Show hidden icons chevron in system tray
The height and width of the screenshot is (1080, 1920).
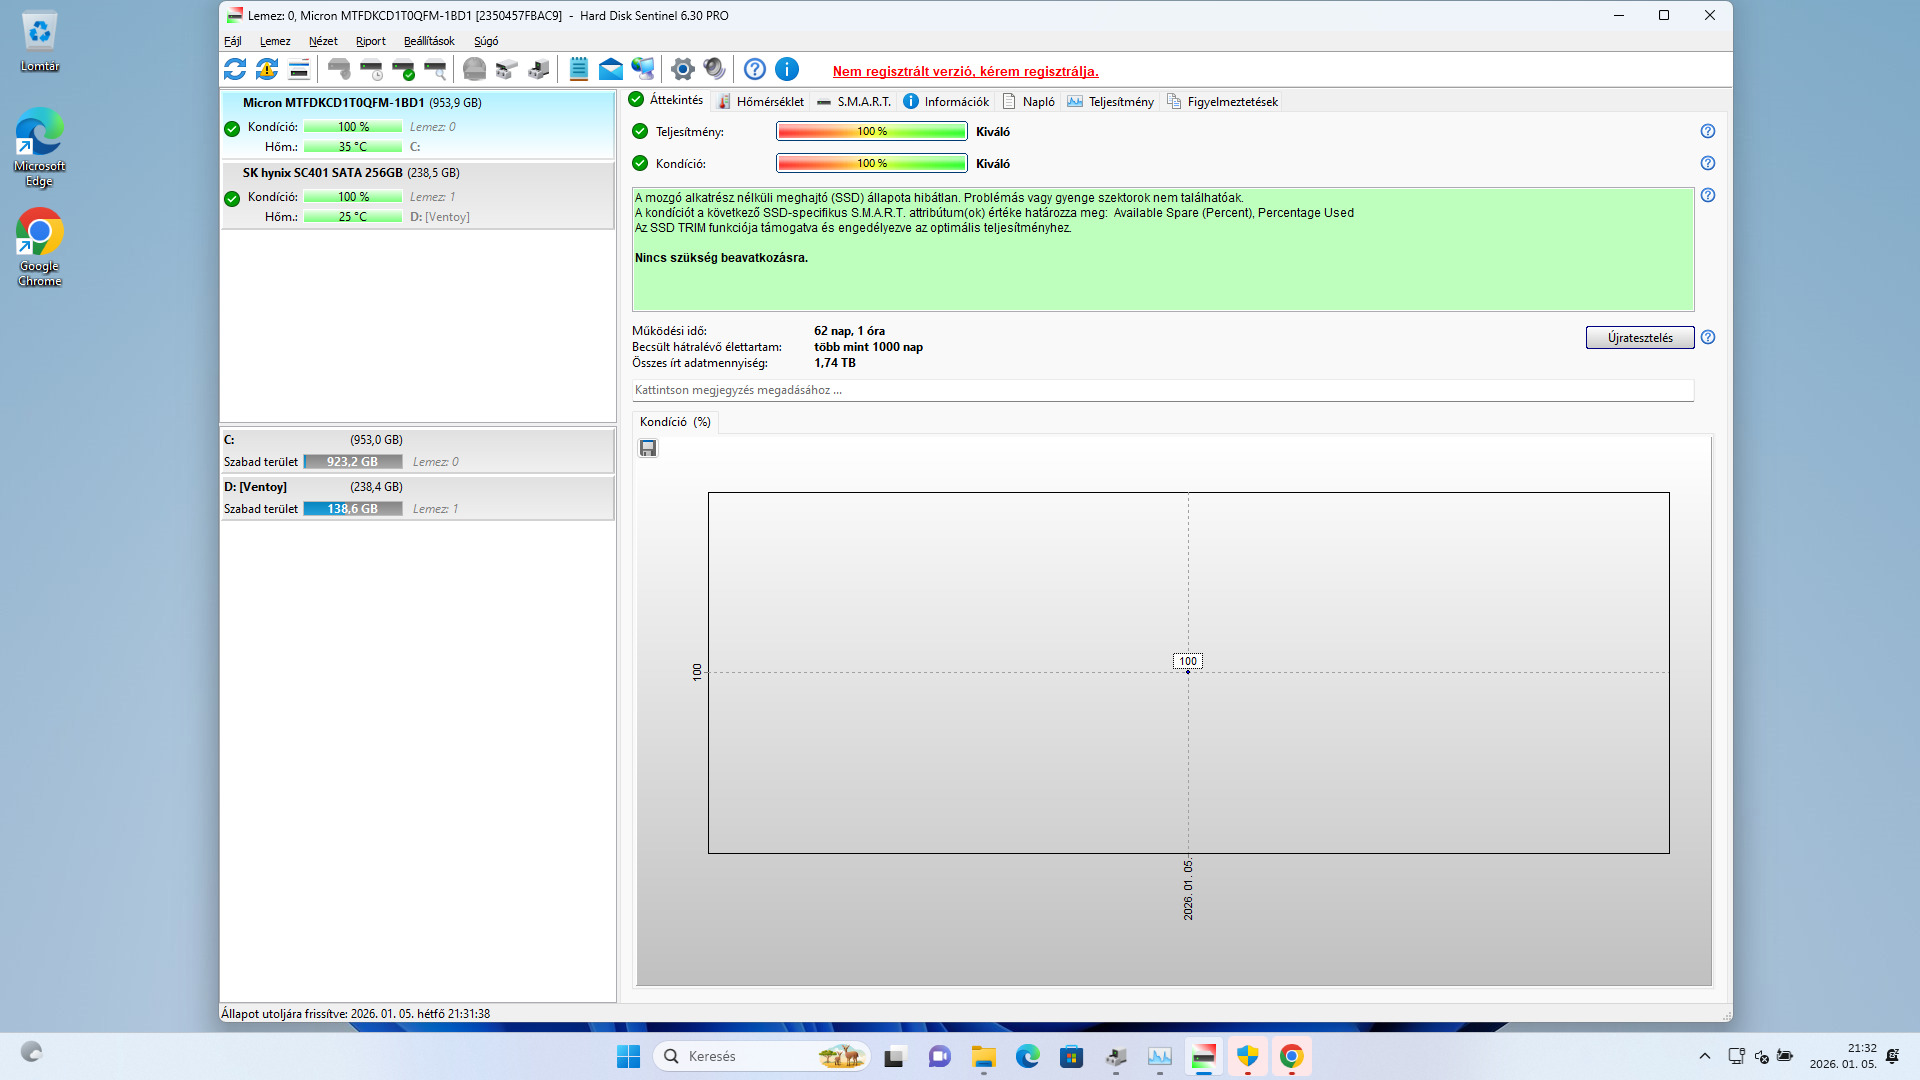point(1705,1056)
